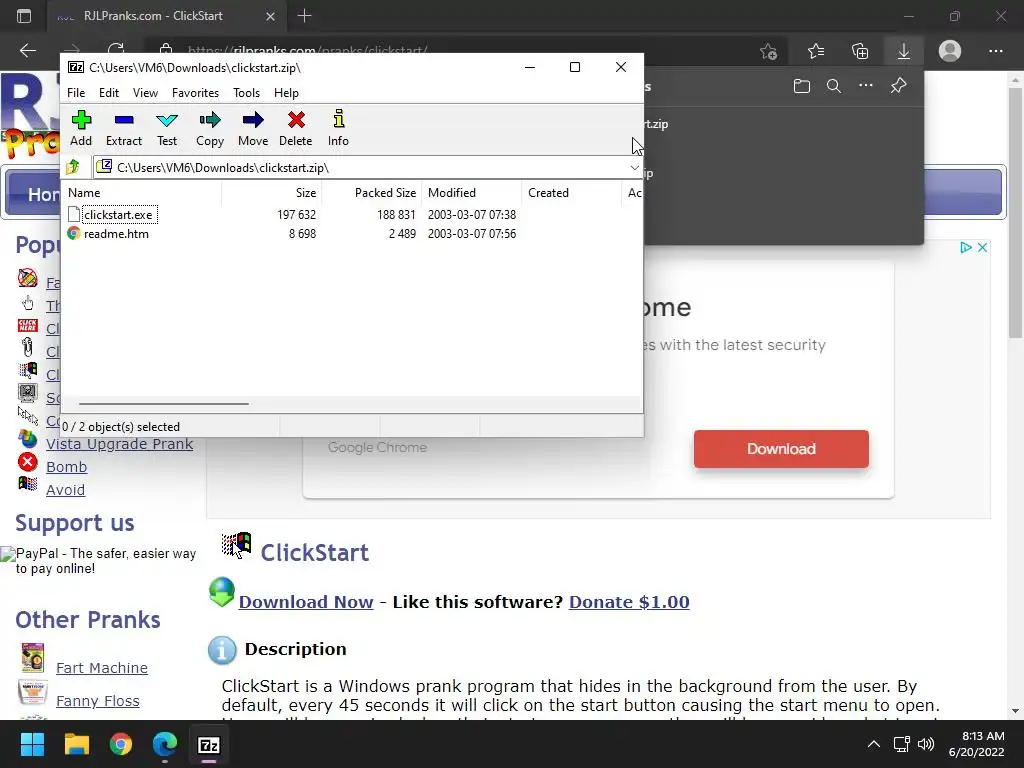
Task: Click the network icon in system tray
Action: [x=902, y=744]
